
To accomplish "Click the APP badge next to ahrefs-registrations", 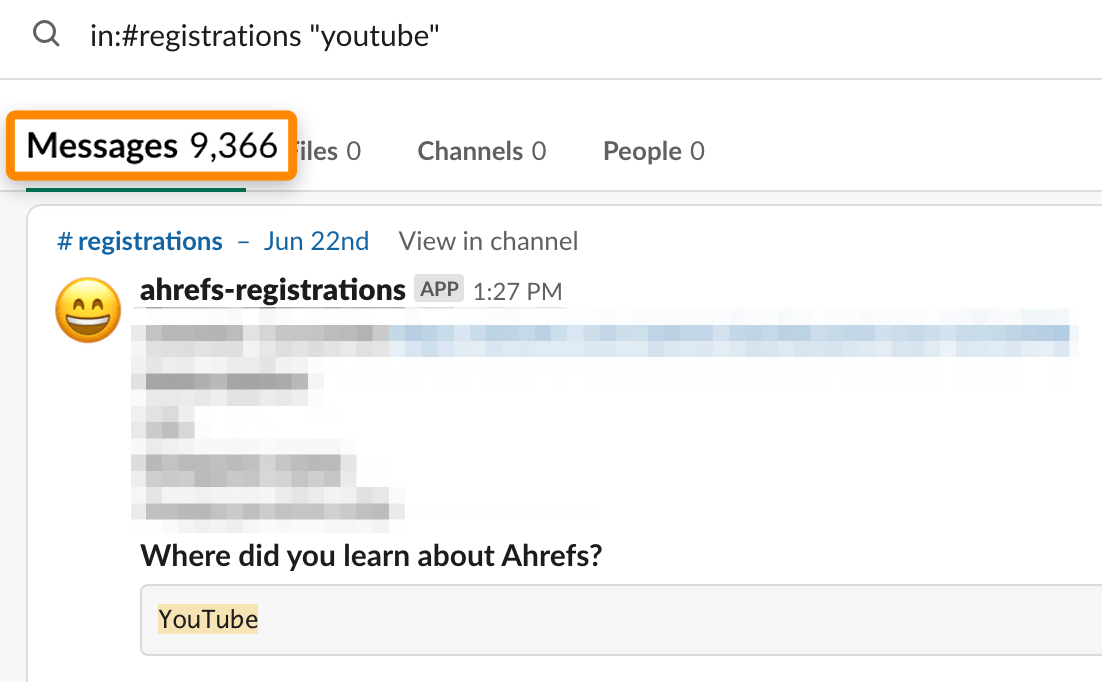I will [x=438, y=289].
